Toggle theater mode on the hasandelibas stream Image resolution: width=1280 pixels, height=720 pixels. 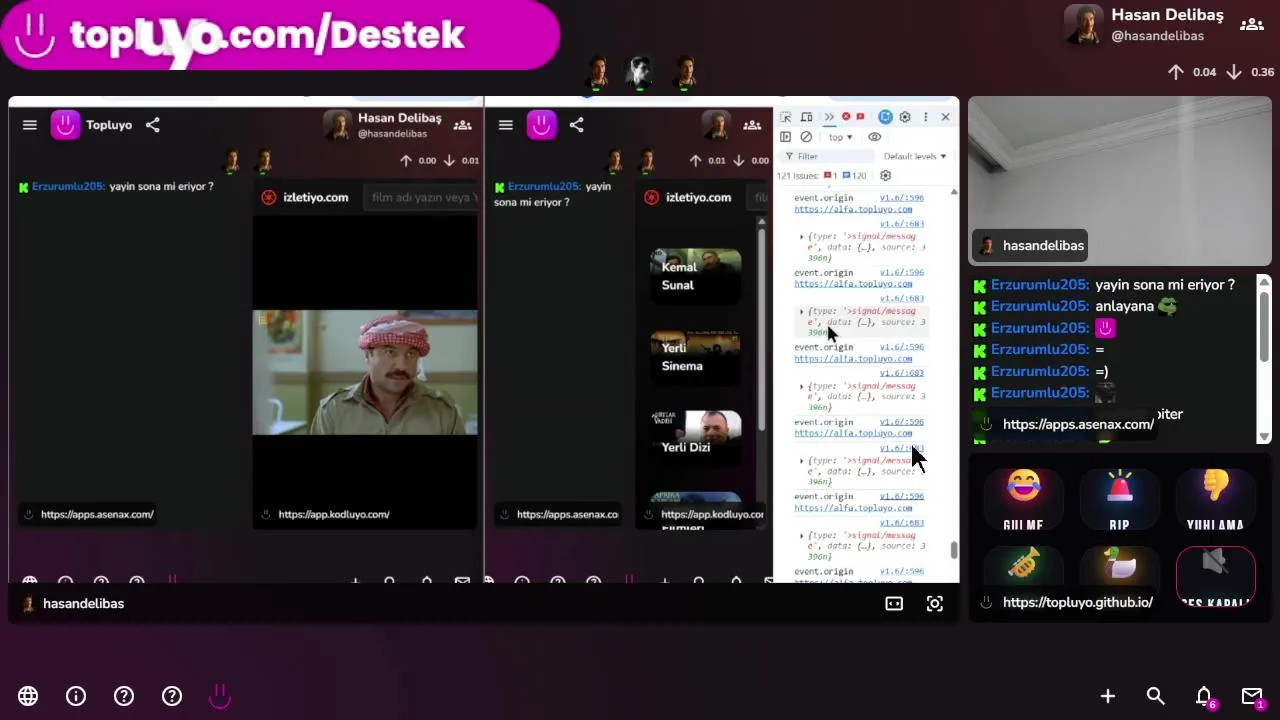click(894, 604)
